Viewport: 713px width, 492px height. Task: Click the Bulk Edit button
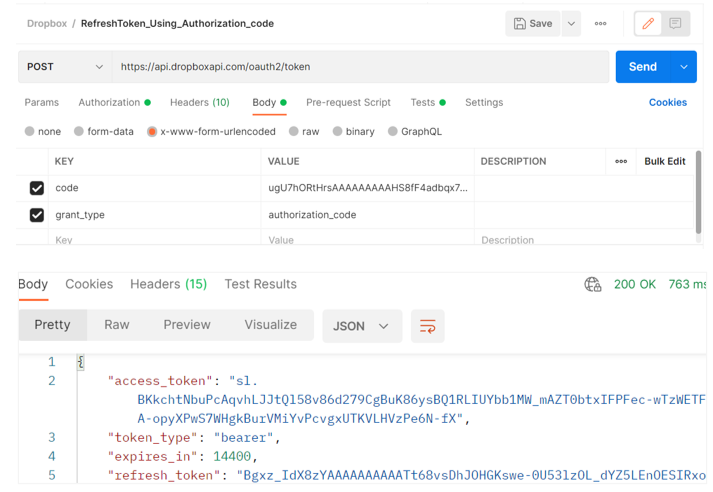click(x=664, y=161)
